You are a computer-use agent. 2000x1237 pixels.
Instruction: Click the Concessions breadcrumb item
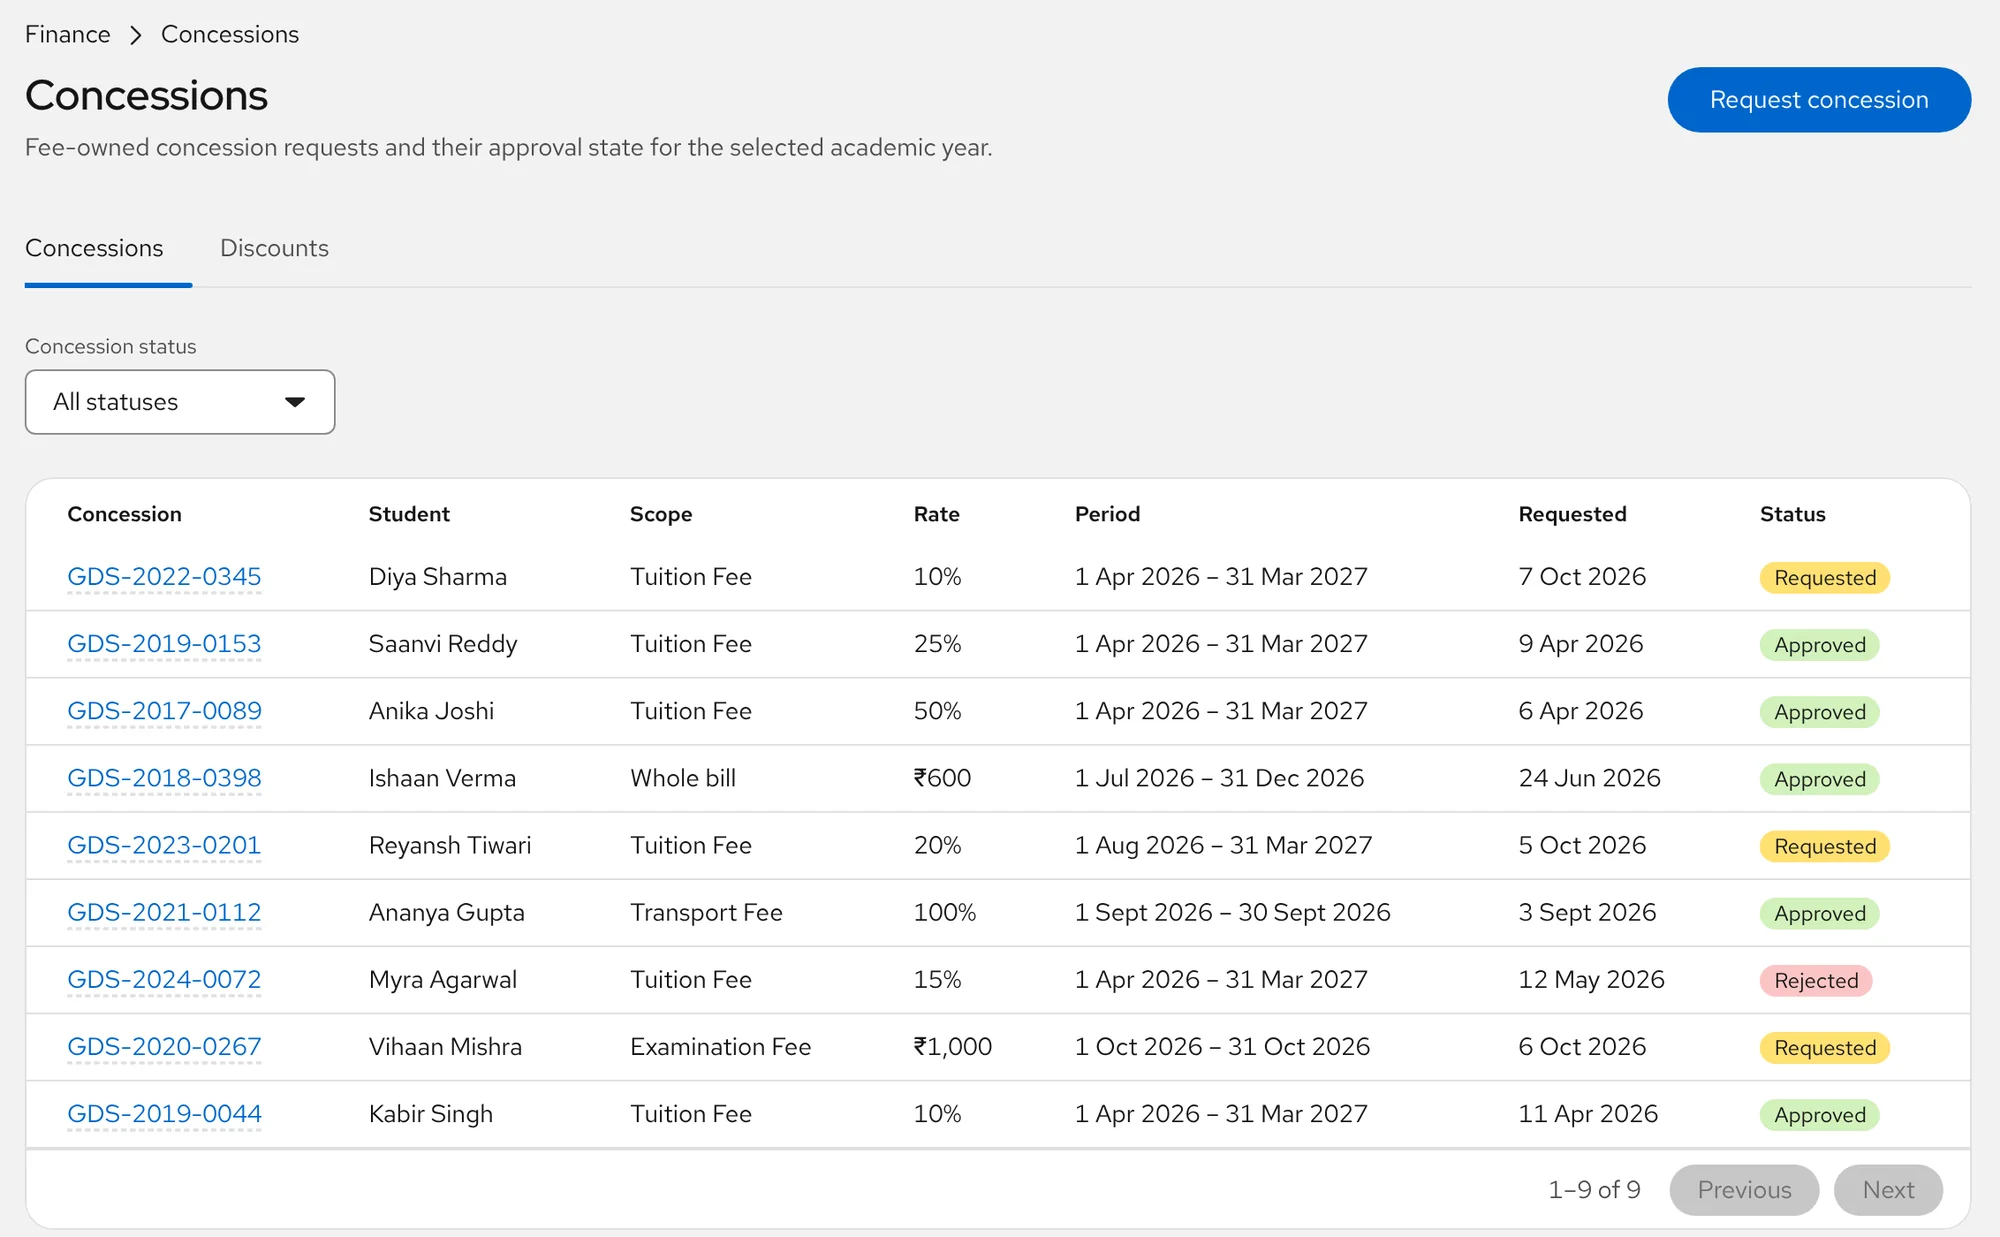point(230,34)
